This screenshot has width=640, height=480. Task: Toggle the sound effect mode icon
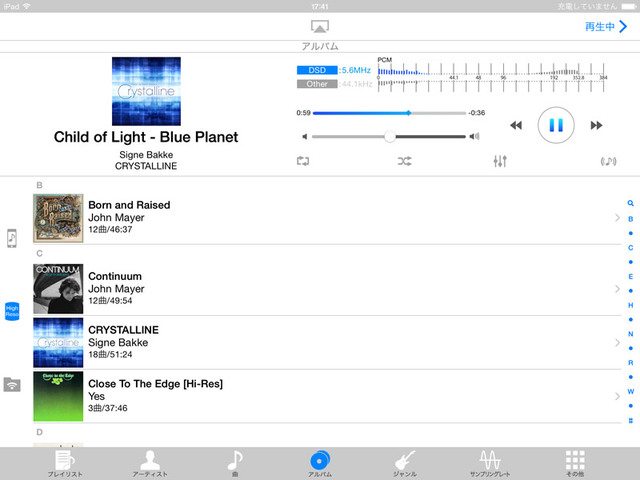tap(607, 161)
